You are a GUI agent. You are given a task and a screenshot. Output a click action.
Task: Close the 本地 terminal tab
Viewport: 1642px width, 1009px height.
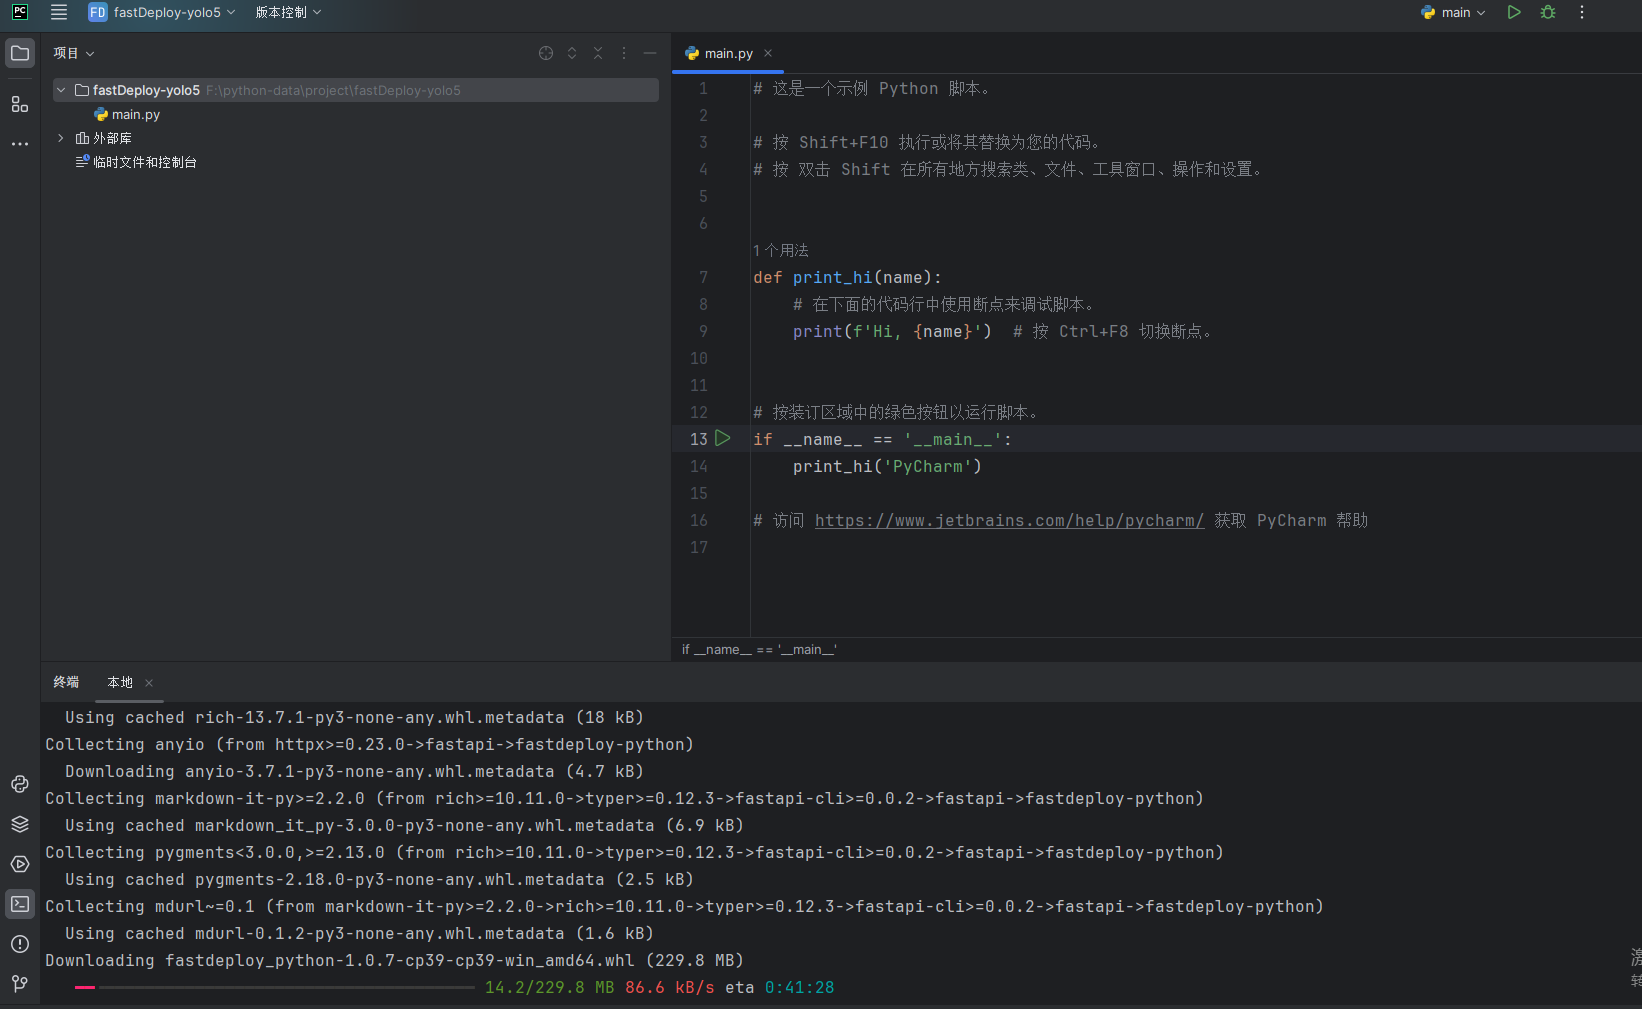click(x=149, y=683)
